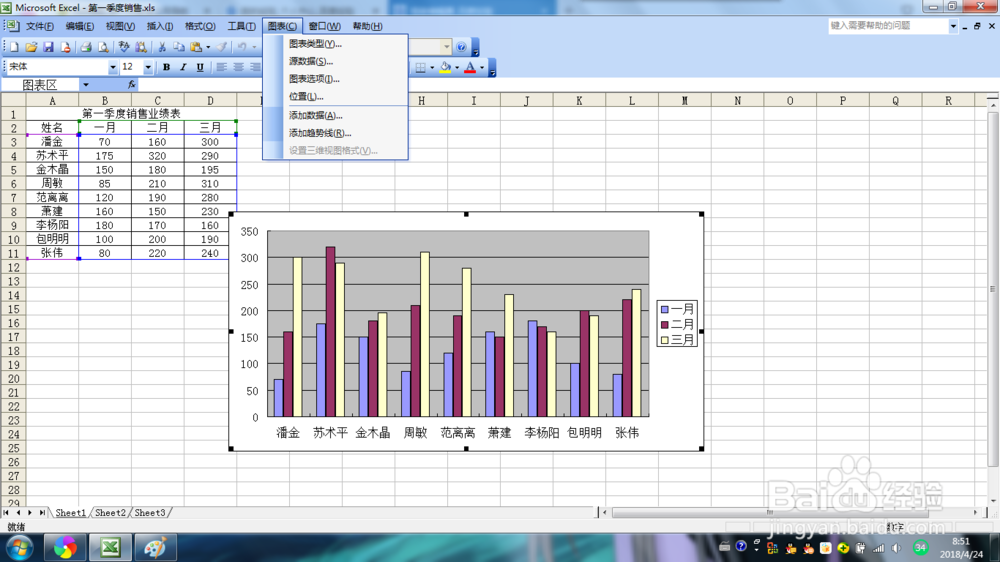Toggle Italic formatting
Viewport: 1000px width, 562px height.
[x=183, y=67]
